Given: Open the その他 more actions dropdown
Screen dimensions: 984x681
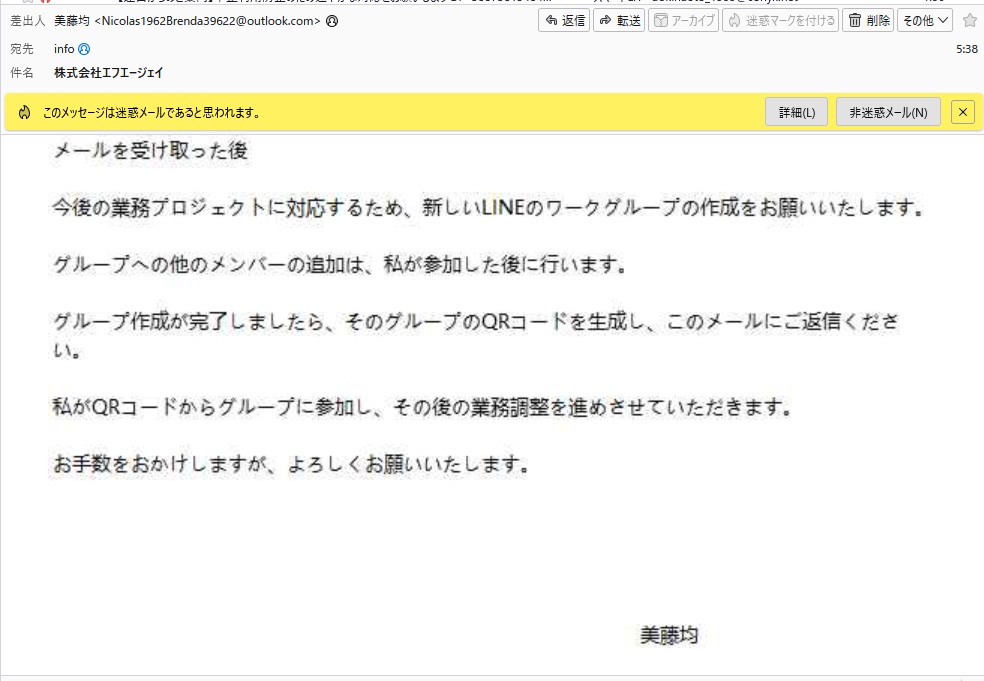Looking at the screenshot, I should (925, 20).
